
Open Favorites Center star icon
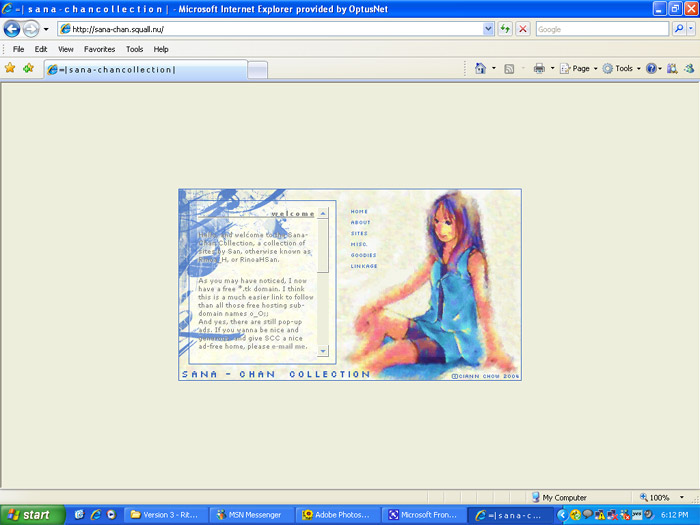coord(10,68)
